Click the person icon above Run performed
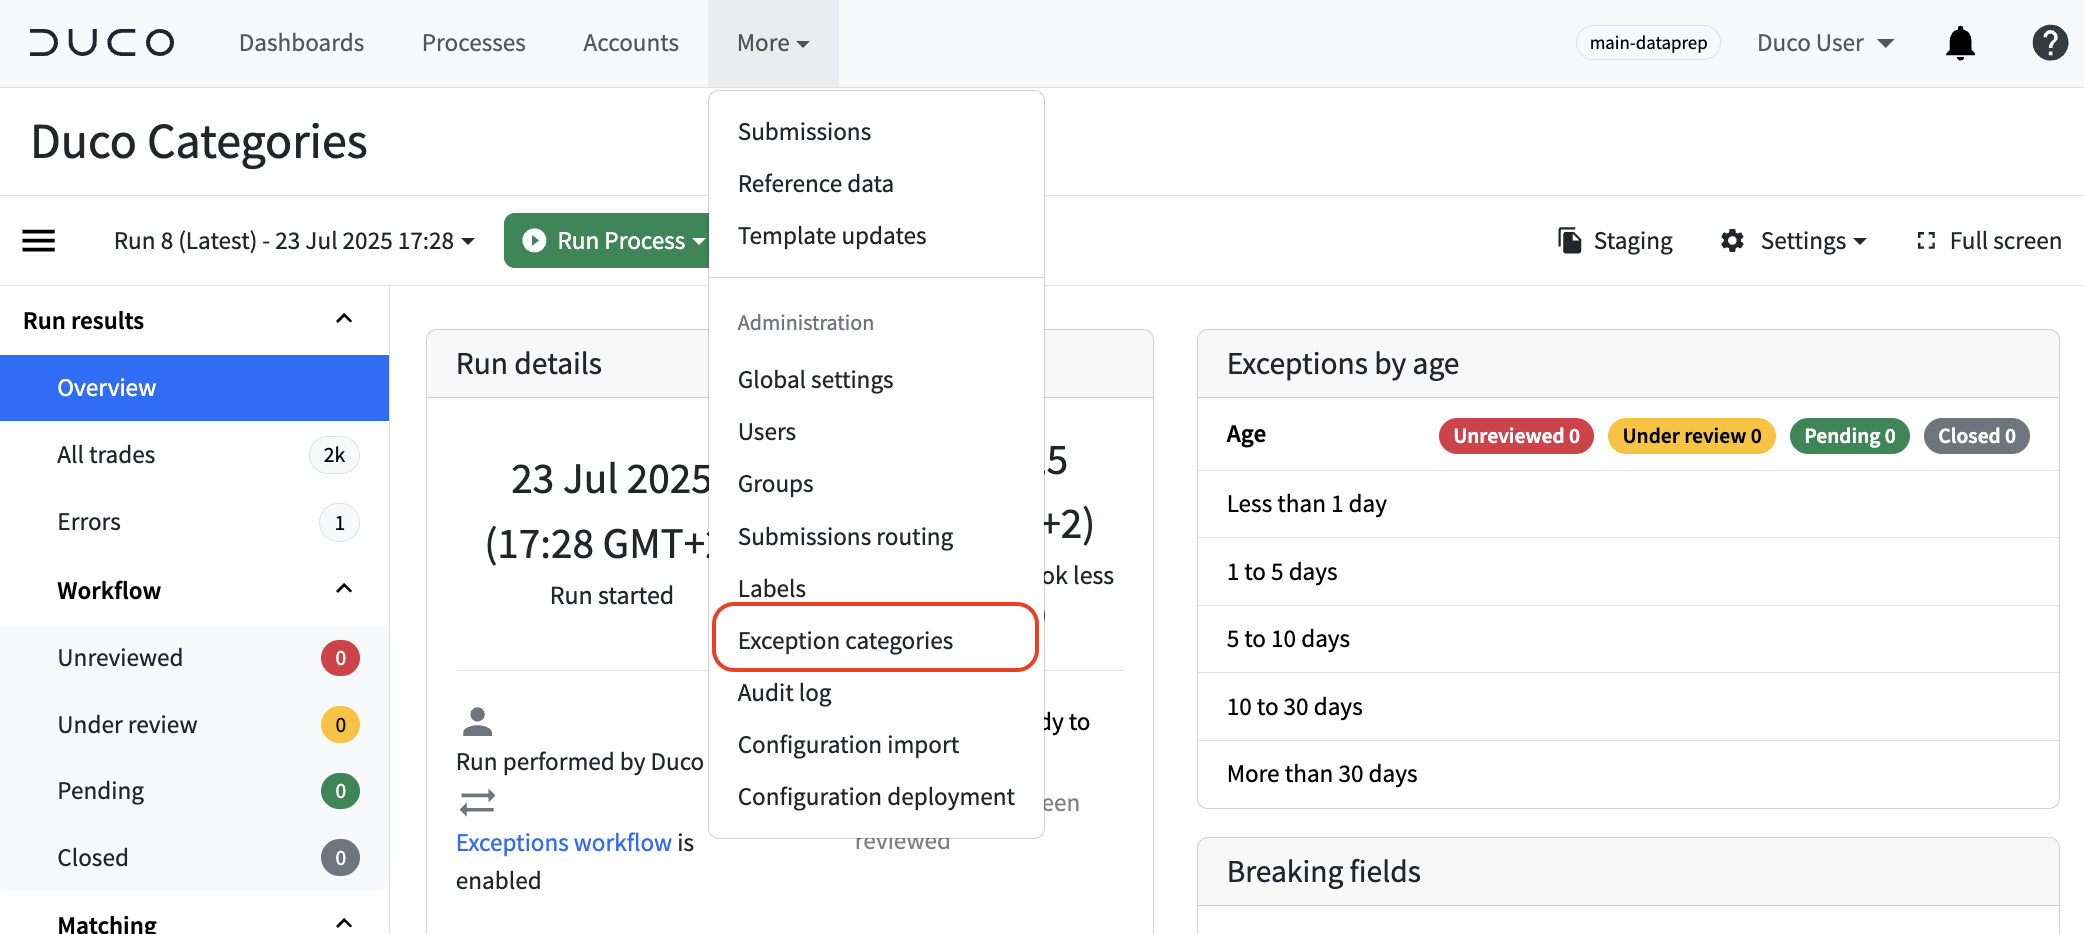Screen dimensions: 2084x934 click(477, 721)
